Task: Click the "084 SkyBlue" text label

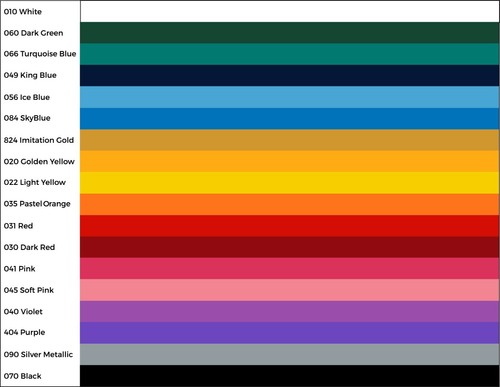Action: point(27,118)
